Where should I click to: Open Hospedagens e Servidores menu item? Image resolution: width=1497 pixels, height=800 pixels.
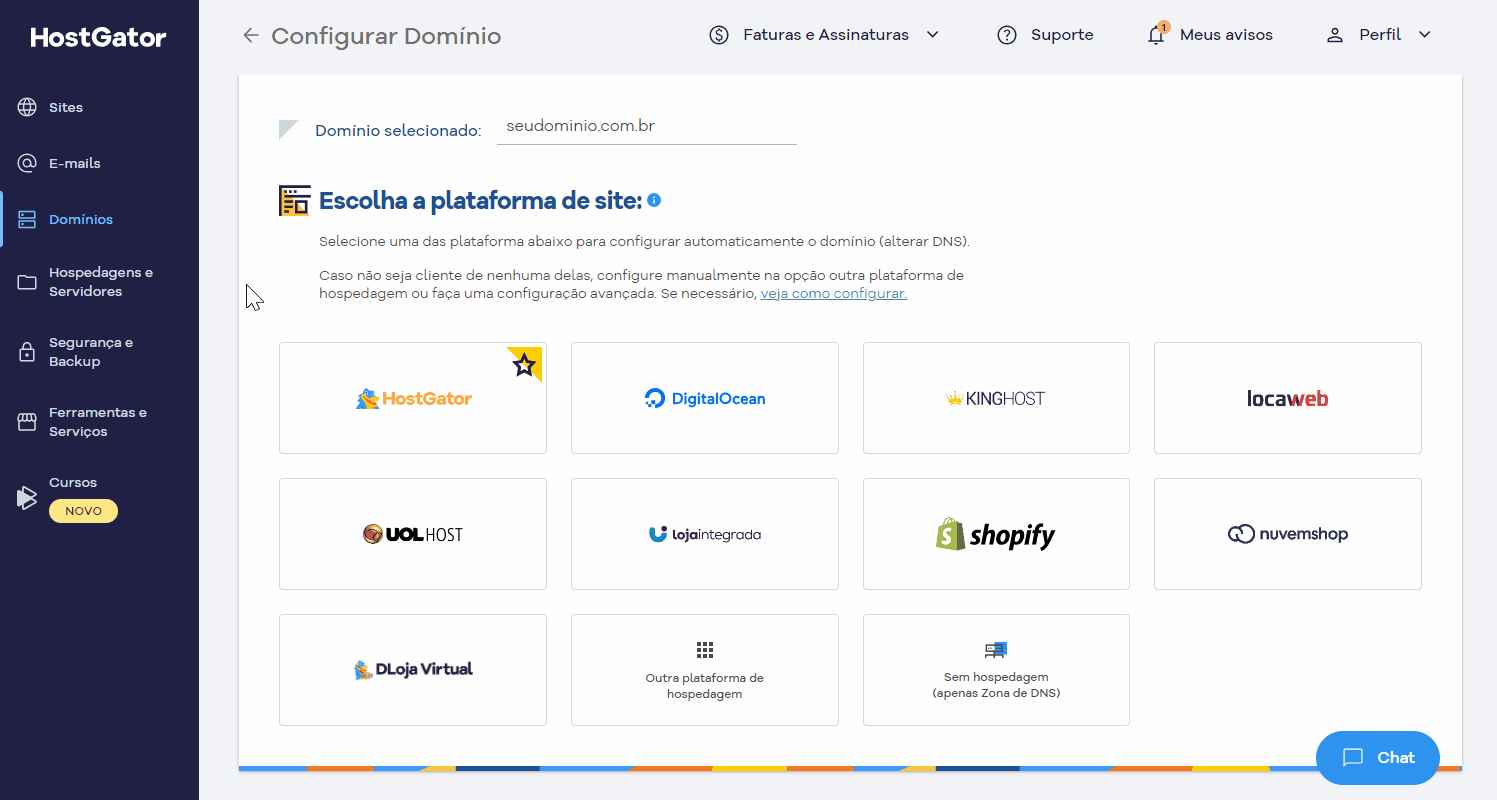(x=99, y=282)
